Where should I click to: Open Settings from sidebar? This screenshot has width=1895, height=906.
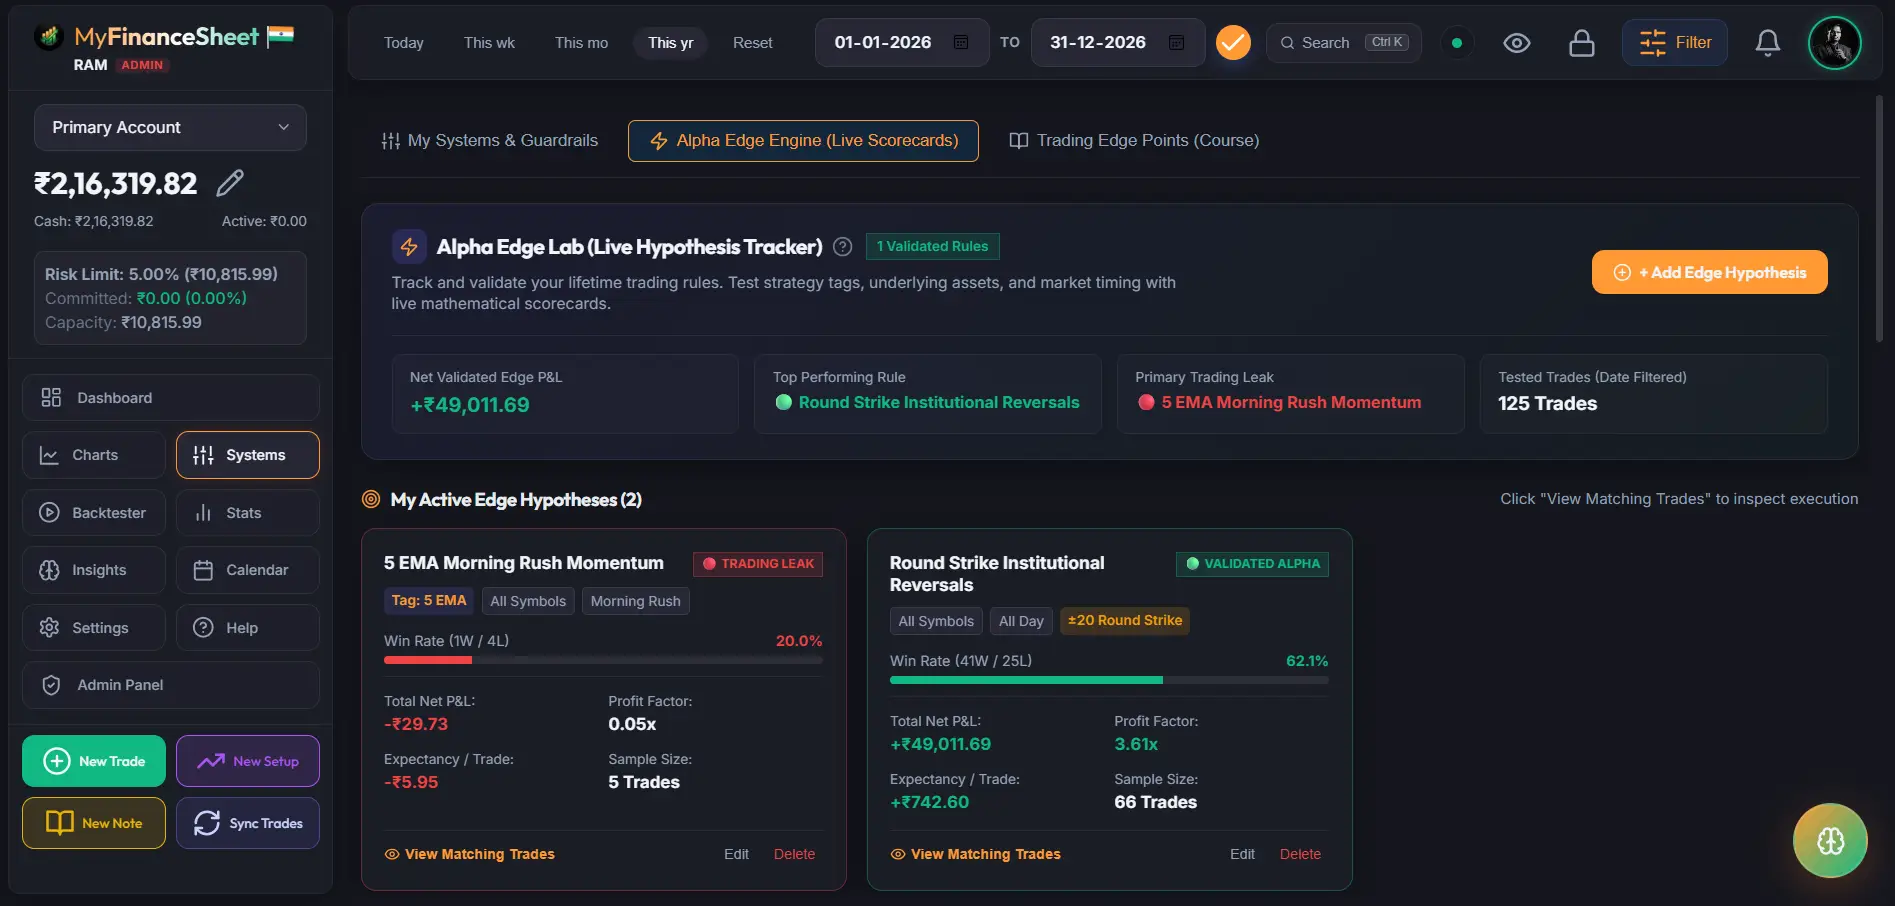pos(94,628)
